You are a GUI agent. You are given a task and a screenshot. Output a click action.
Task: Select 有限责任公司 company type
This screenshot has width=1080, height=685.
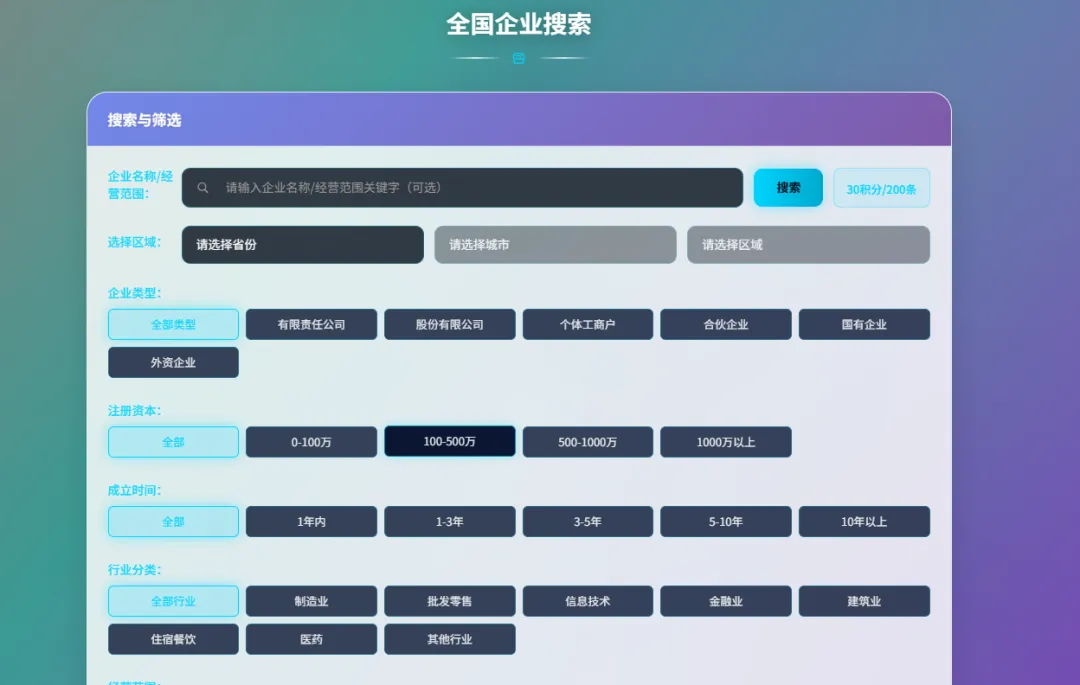pos(311,323)
